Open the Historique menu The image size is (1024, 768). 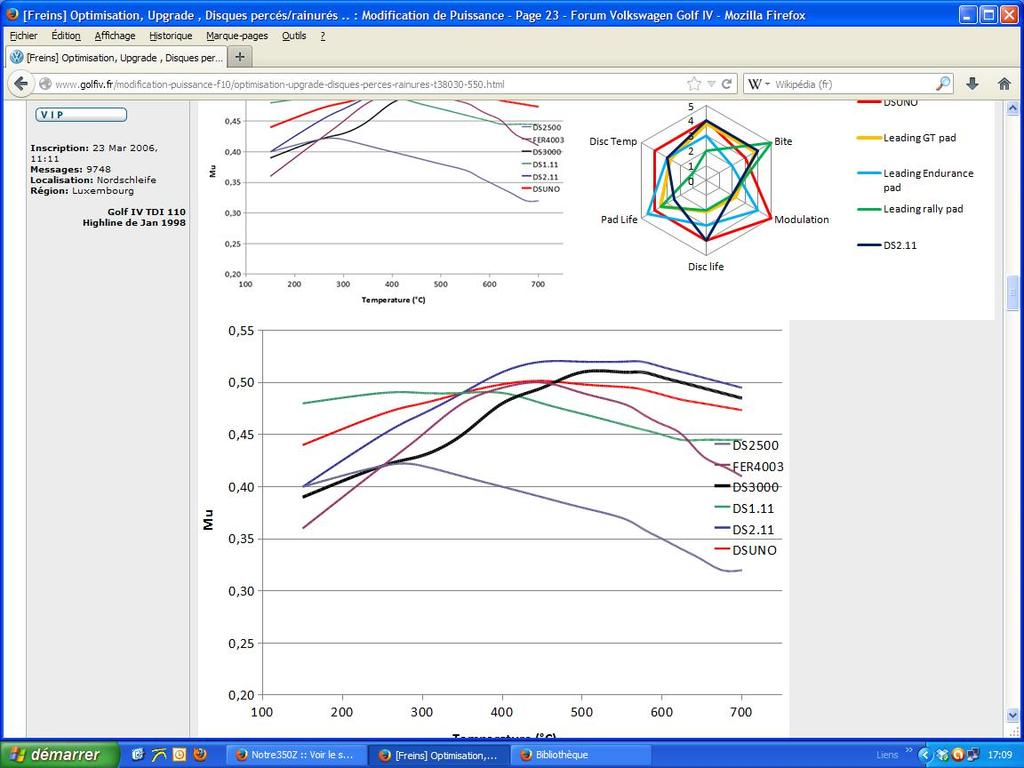[170, 35]
